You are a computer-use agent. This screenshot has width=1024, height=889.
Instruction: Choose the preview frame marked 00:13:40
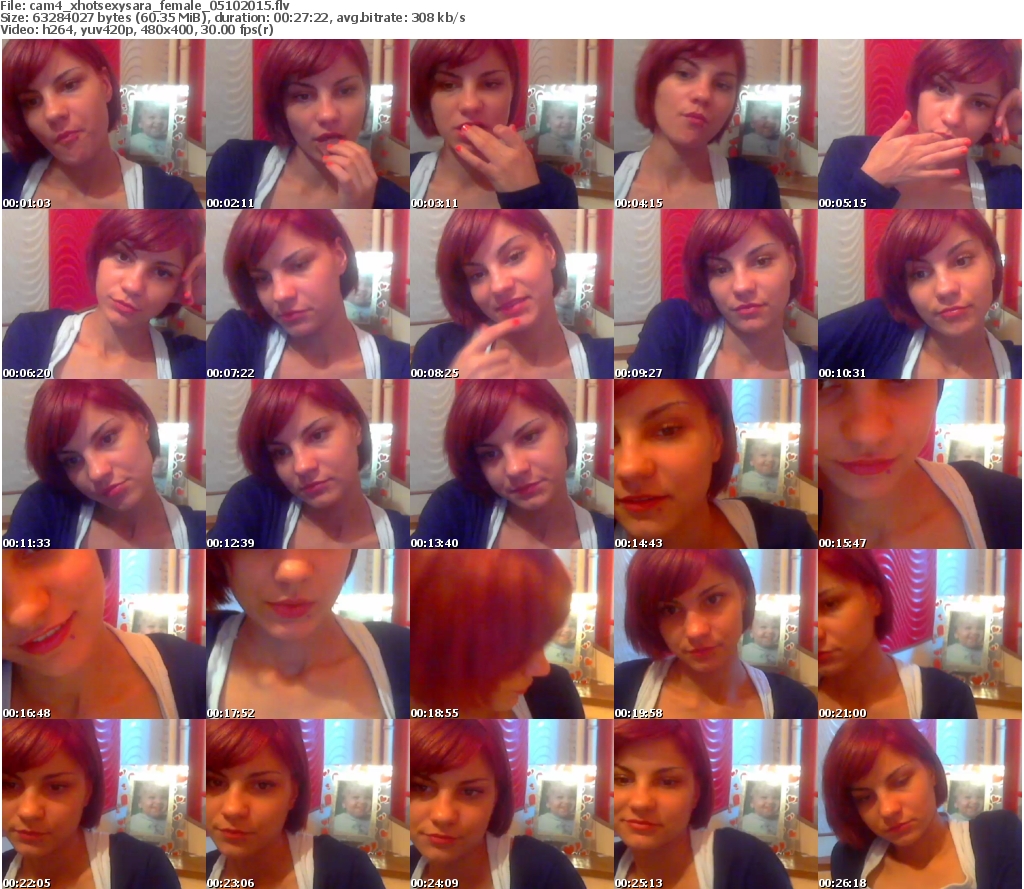coord(511,464)
